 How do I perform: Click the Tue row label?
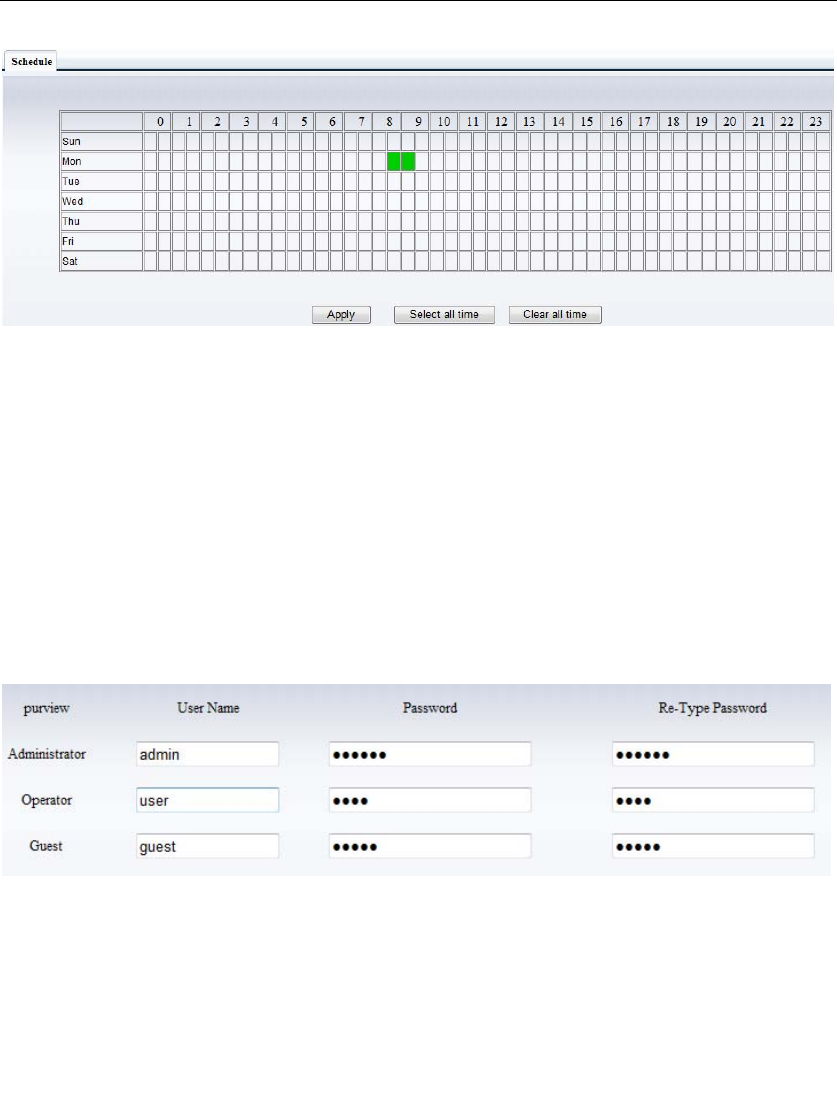pyautogui.click(x=71, y=182)
